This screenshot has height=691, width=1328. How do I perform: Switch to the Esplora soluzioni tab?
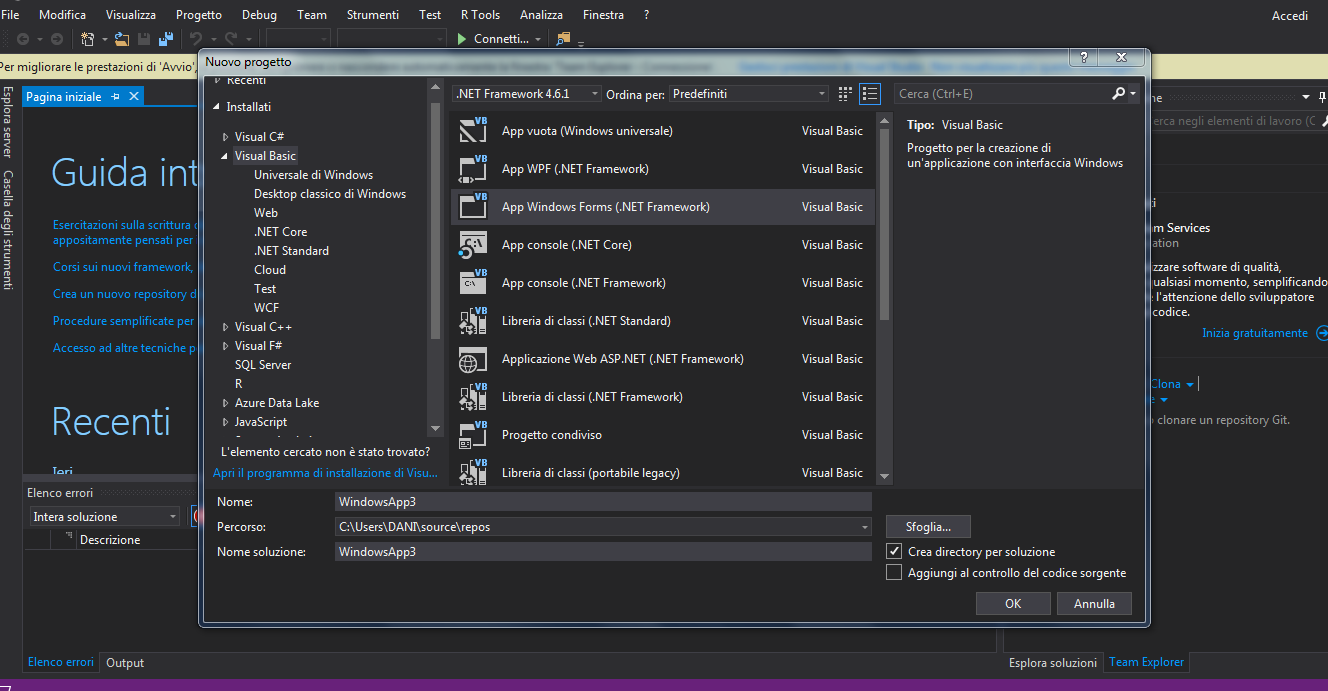pos(1053,662)
